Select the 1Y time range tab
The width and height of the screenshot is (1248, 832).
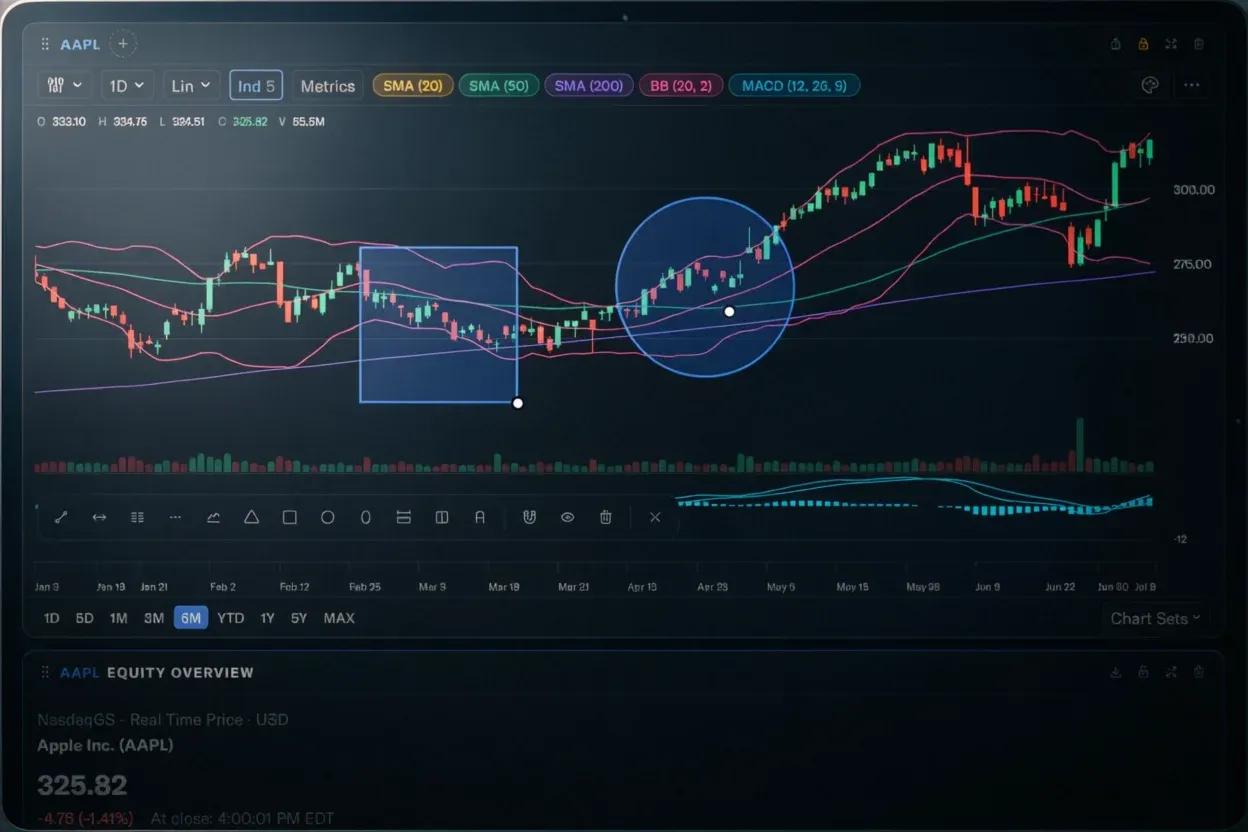point(267,618)
